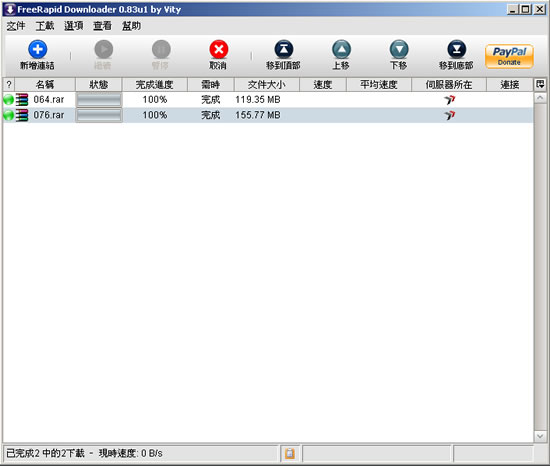Image resolution: width=550 pixels, height=466 pixels.
Task: Click the scrollbar down arrow
Action: (540, 436)
